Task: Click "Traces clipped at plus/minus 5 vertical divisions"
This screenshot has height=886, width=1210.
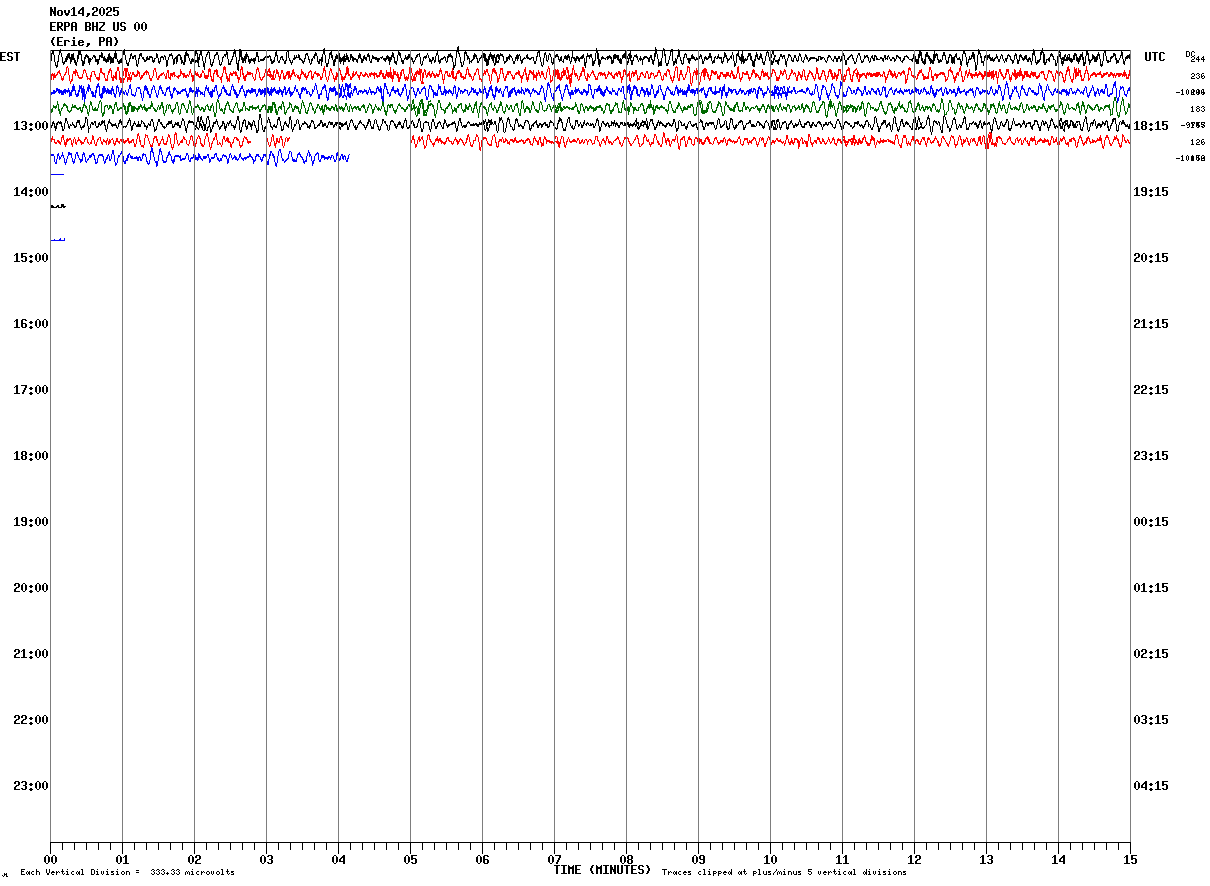Action: [784, 873]
